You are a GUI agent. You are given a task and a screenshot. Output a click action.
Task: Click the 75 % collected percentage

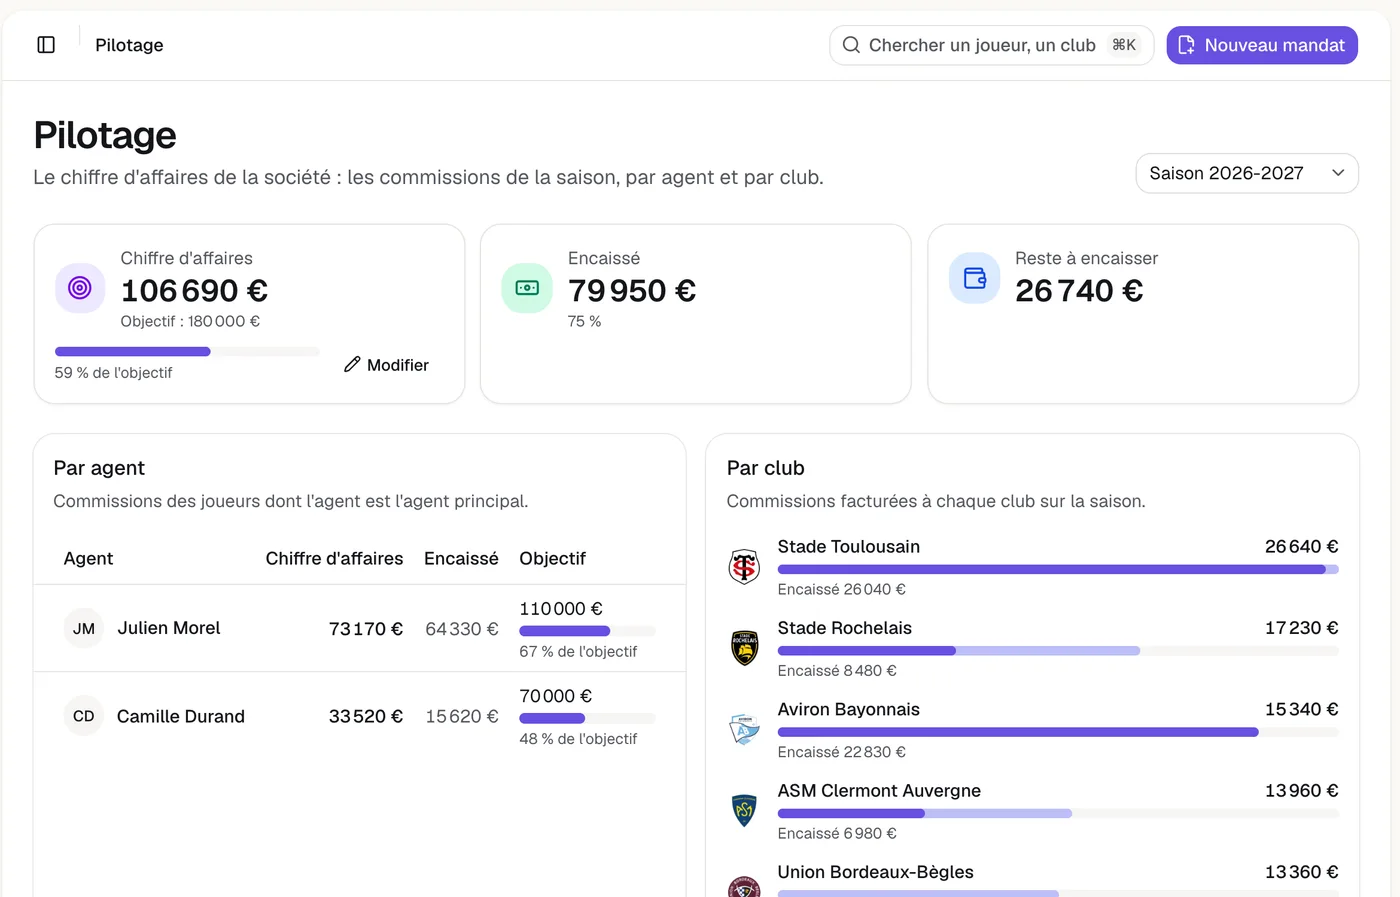click(x=585, y=321)
